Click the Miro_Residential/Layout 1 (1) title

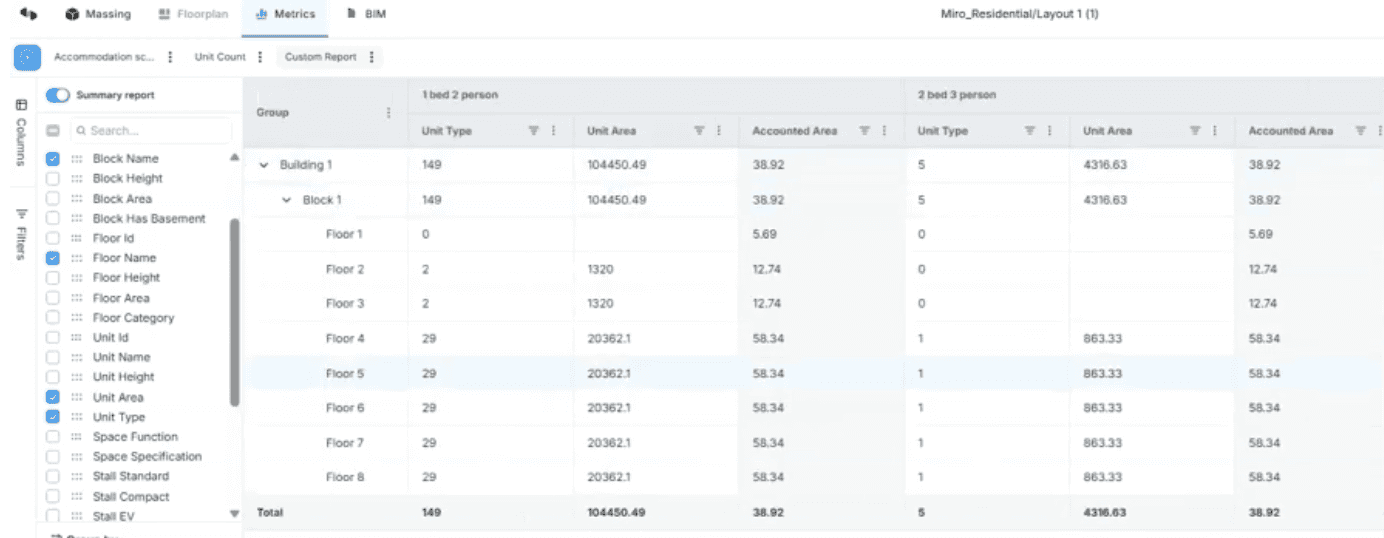point(1020,15)
